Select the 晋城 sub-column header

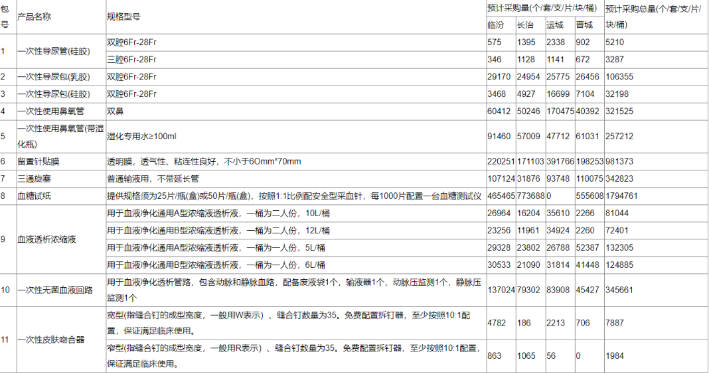584,25
